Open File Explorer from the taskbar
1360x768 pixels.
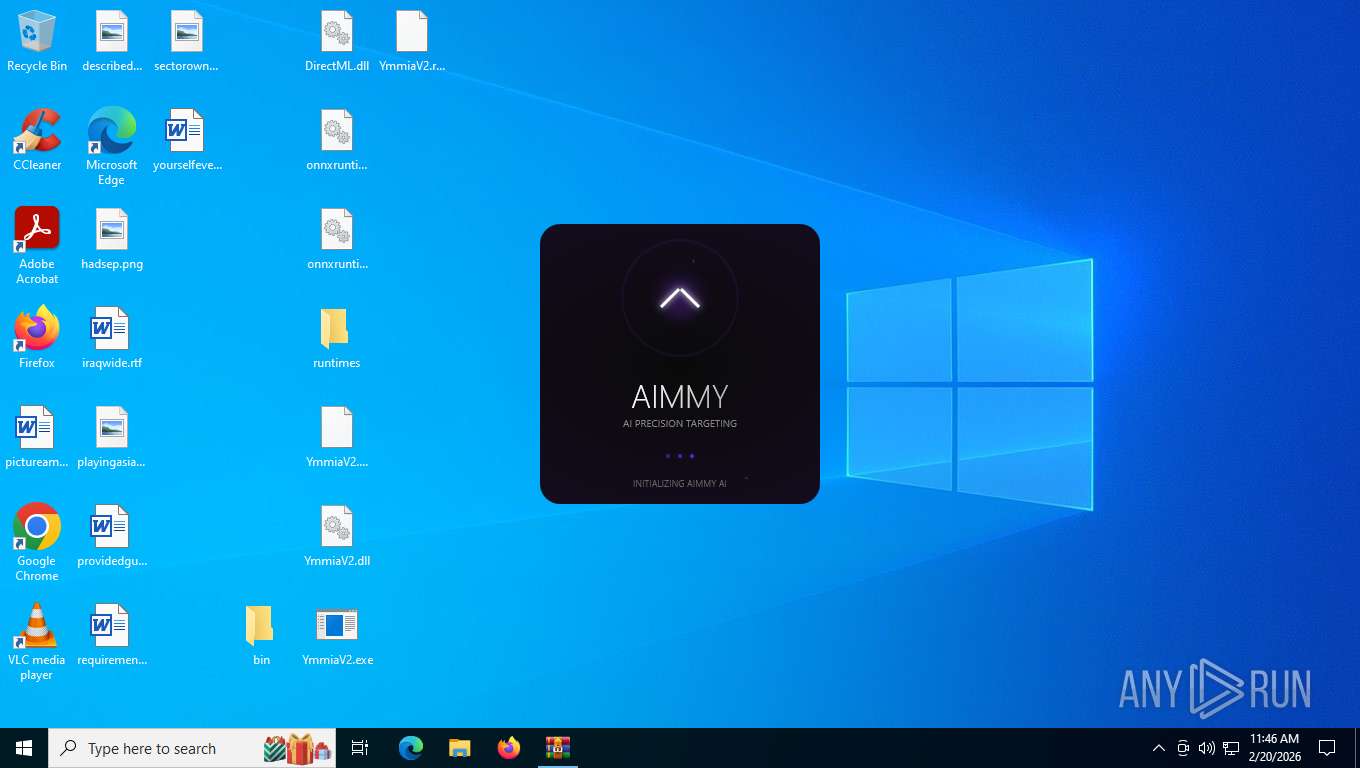(460, 748)
